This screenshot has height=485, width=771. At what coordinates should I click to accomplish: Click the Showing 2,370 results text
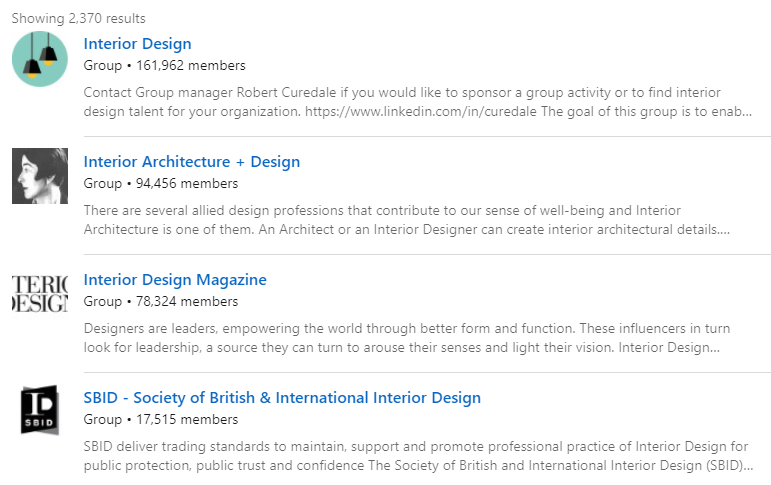point(79,19)
